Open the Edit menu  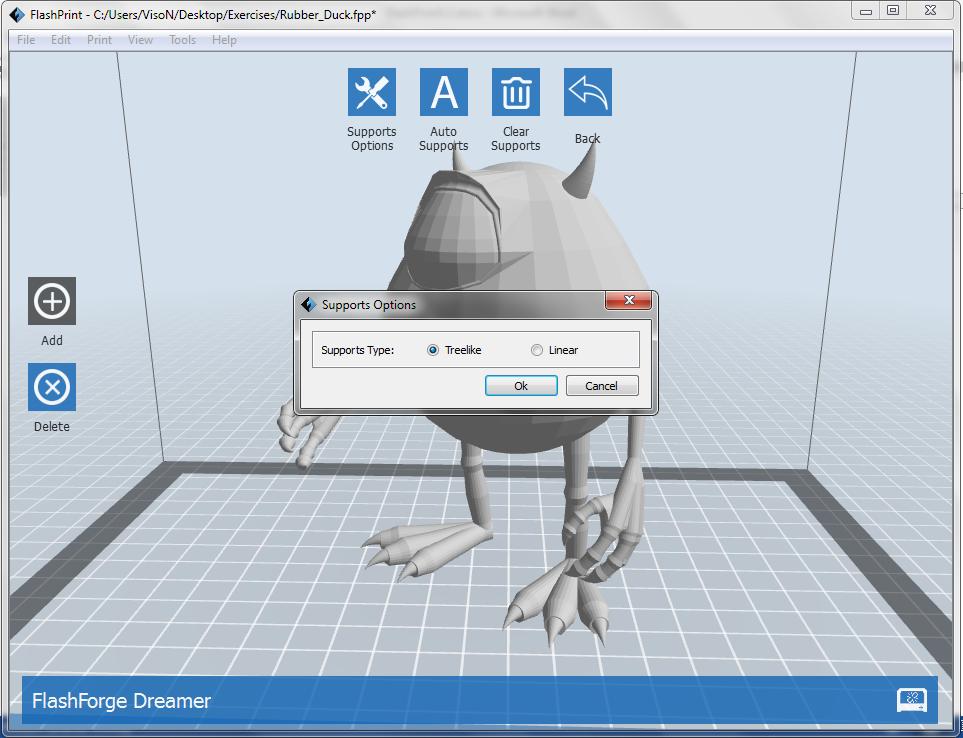(61, 40)
